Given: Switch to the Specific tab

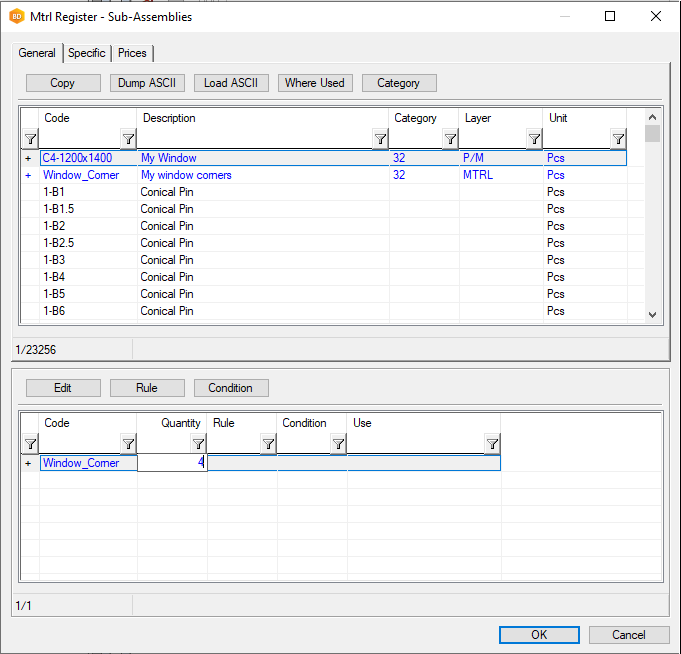Looking at the screenshot, I should point(87,53).
